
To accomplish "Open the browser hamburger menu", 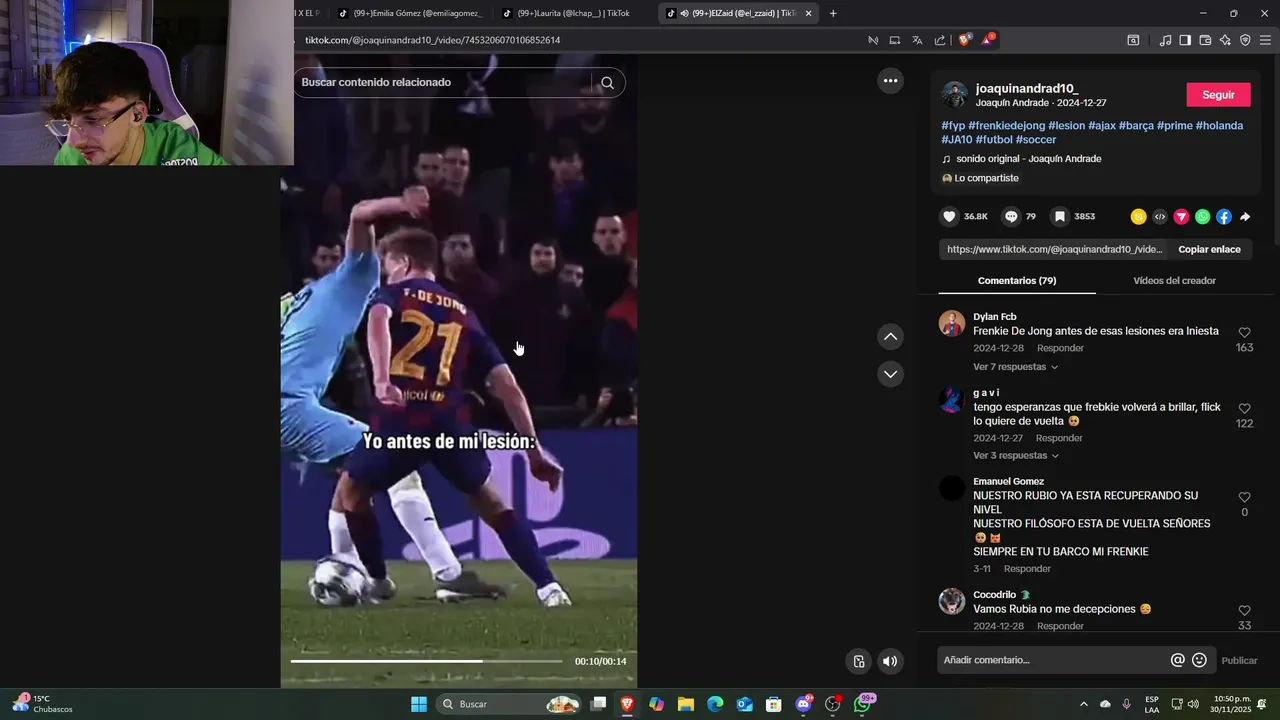I will pos(1265,40).
